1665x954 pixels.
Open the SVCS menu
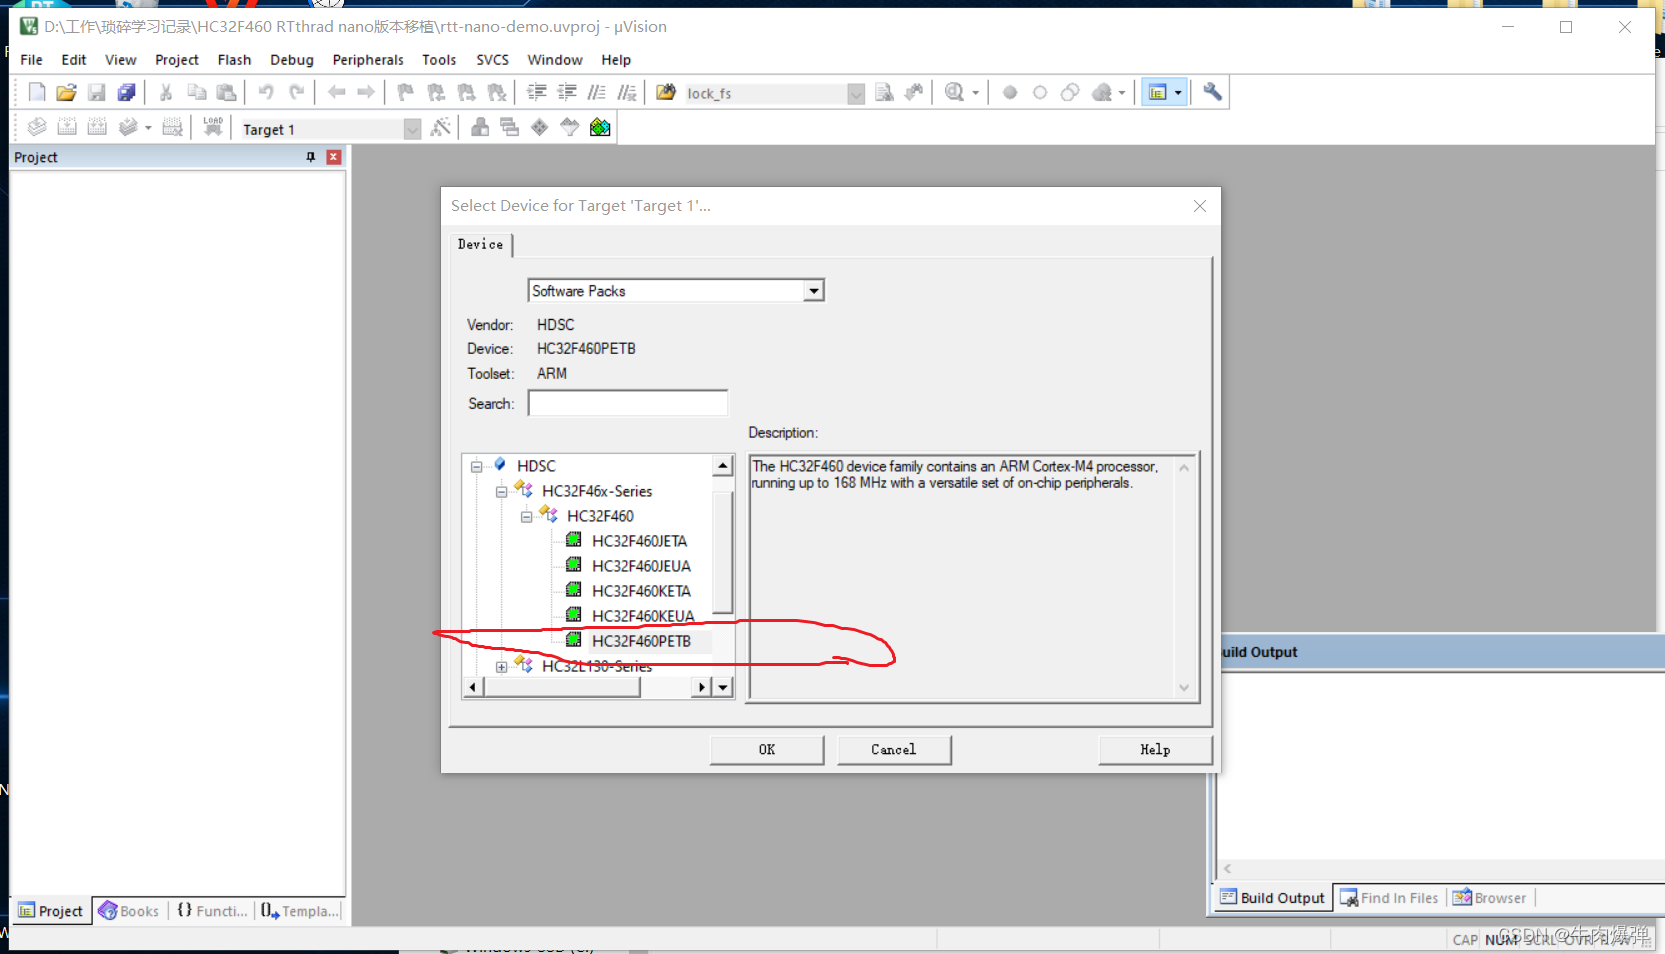(492, 60)
